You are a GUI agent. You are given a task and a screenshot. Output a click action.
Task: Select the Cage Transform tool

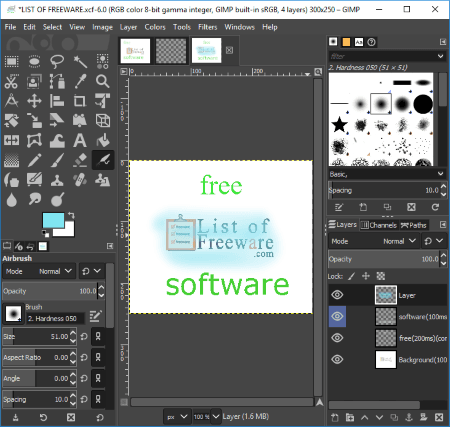click(34, 140)
